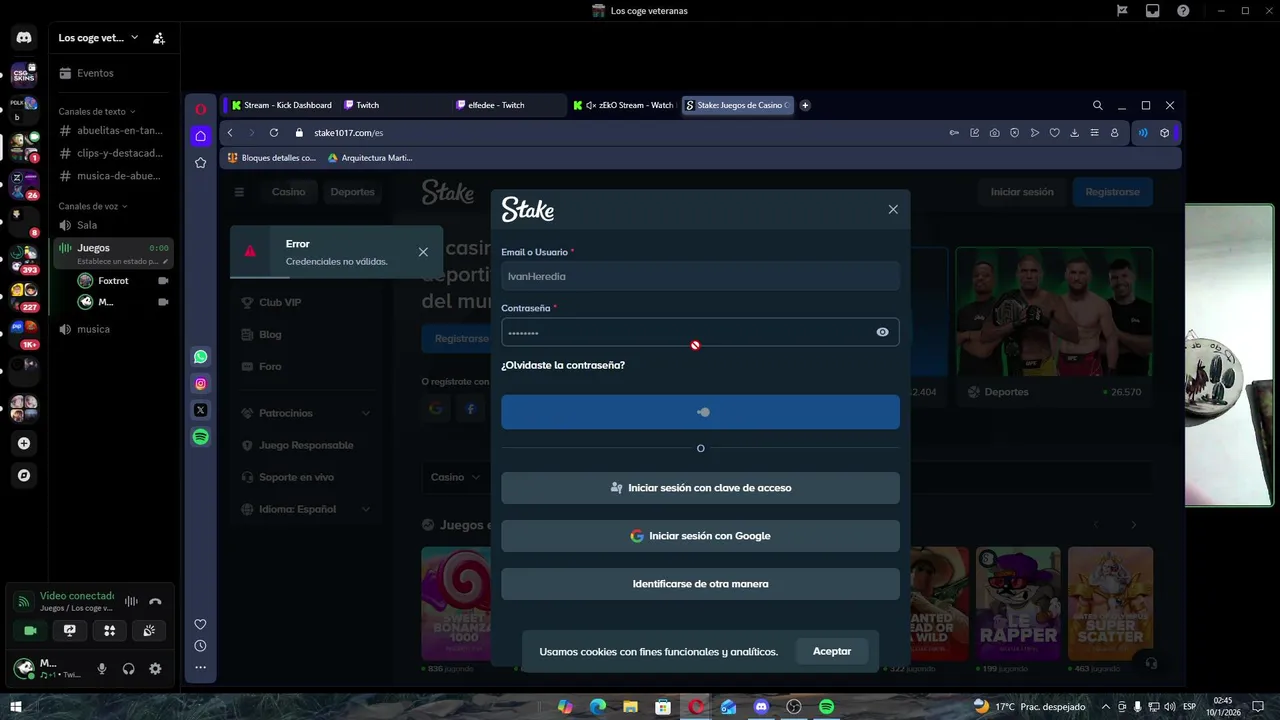Add a server with plus icon
This screenshot has height=720, width=1280.
click(x=24, y=443)
